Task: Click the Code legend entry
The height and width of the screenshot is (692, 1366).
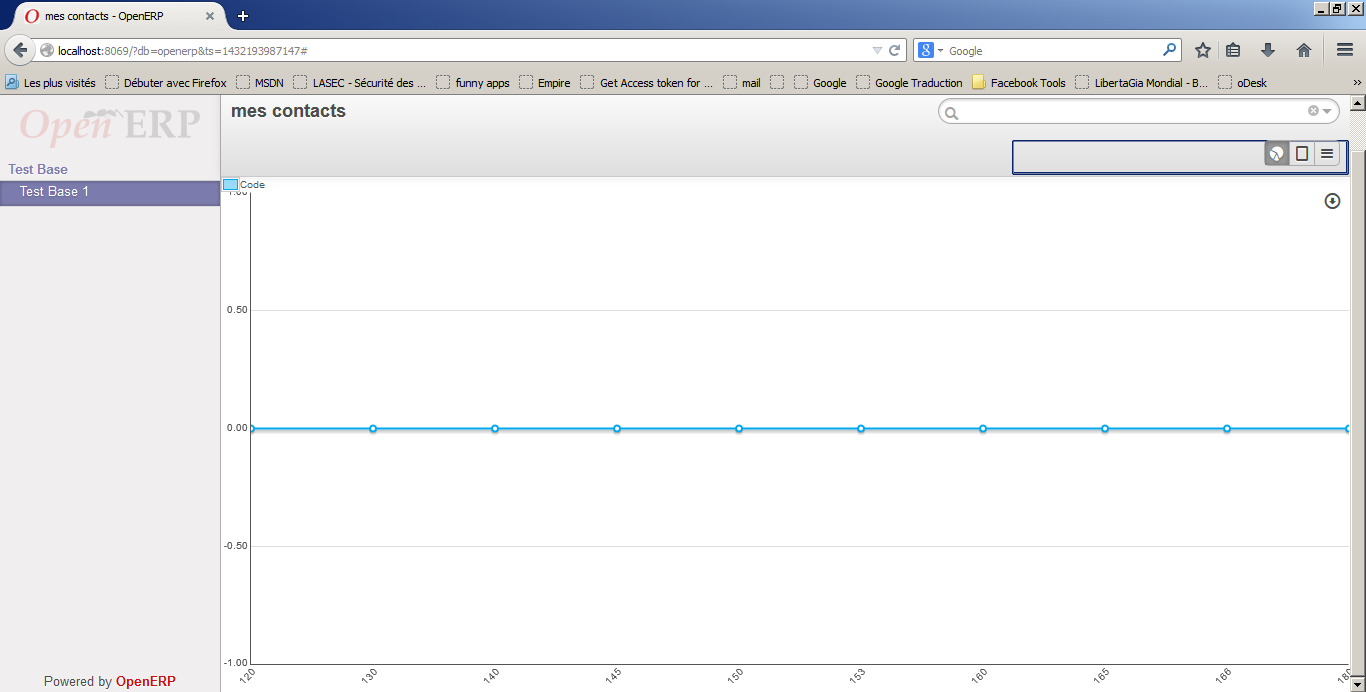Action: click(x=244, y=185)
